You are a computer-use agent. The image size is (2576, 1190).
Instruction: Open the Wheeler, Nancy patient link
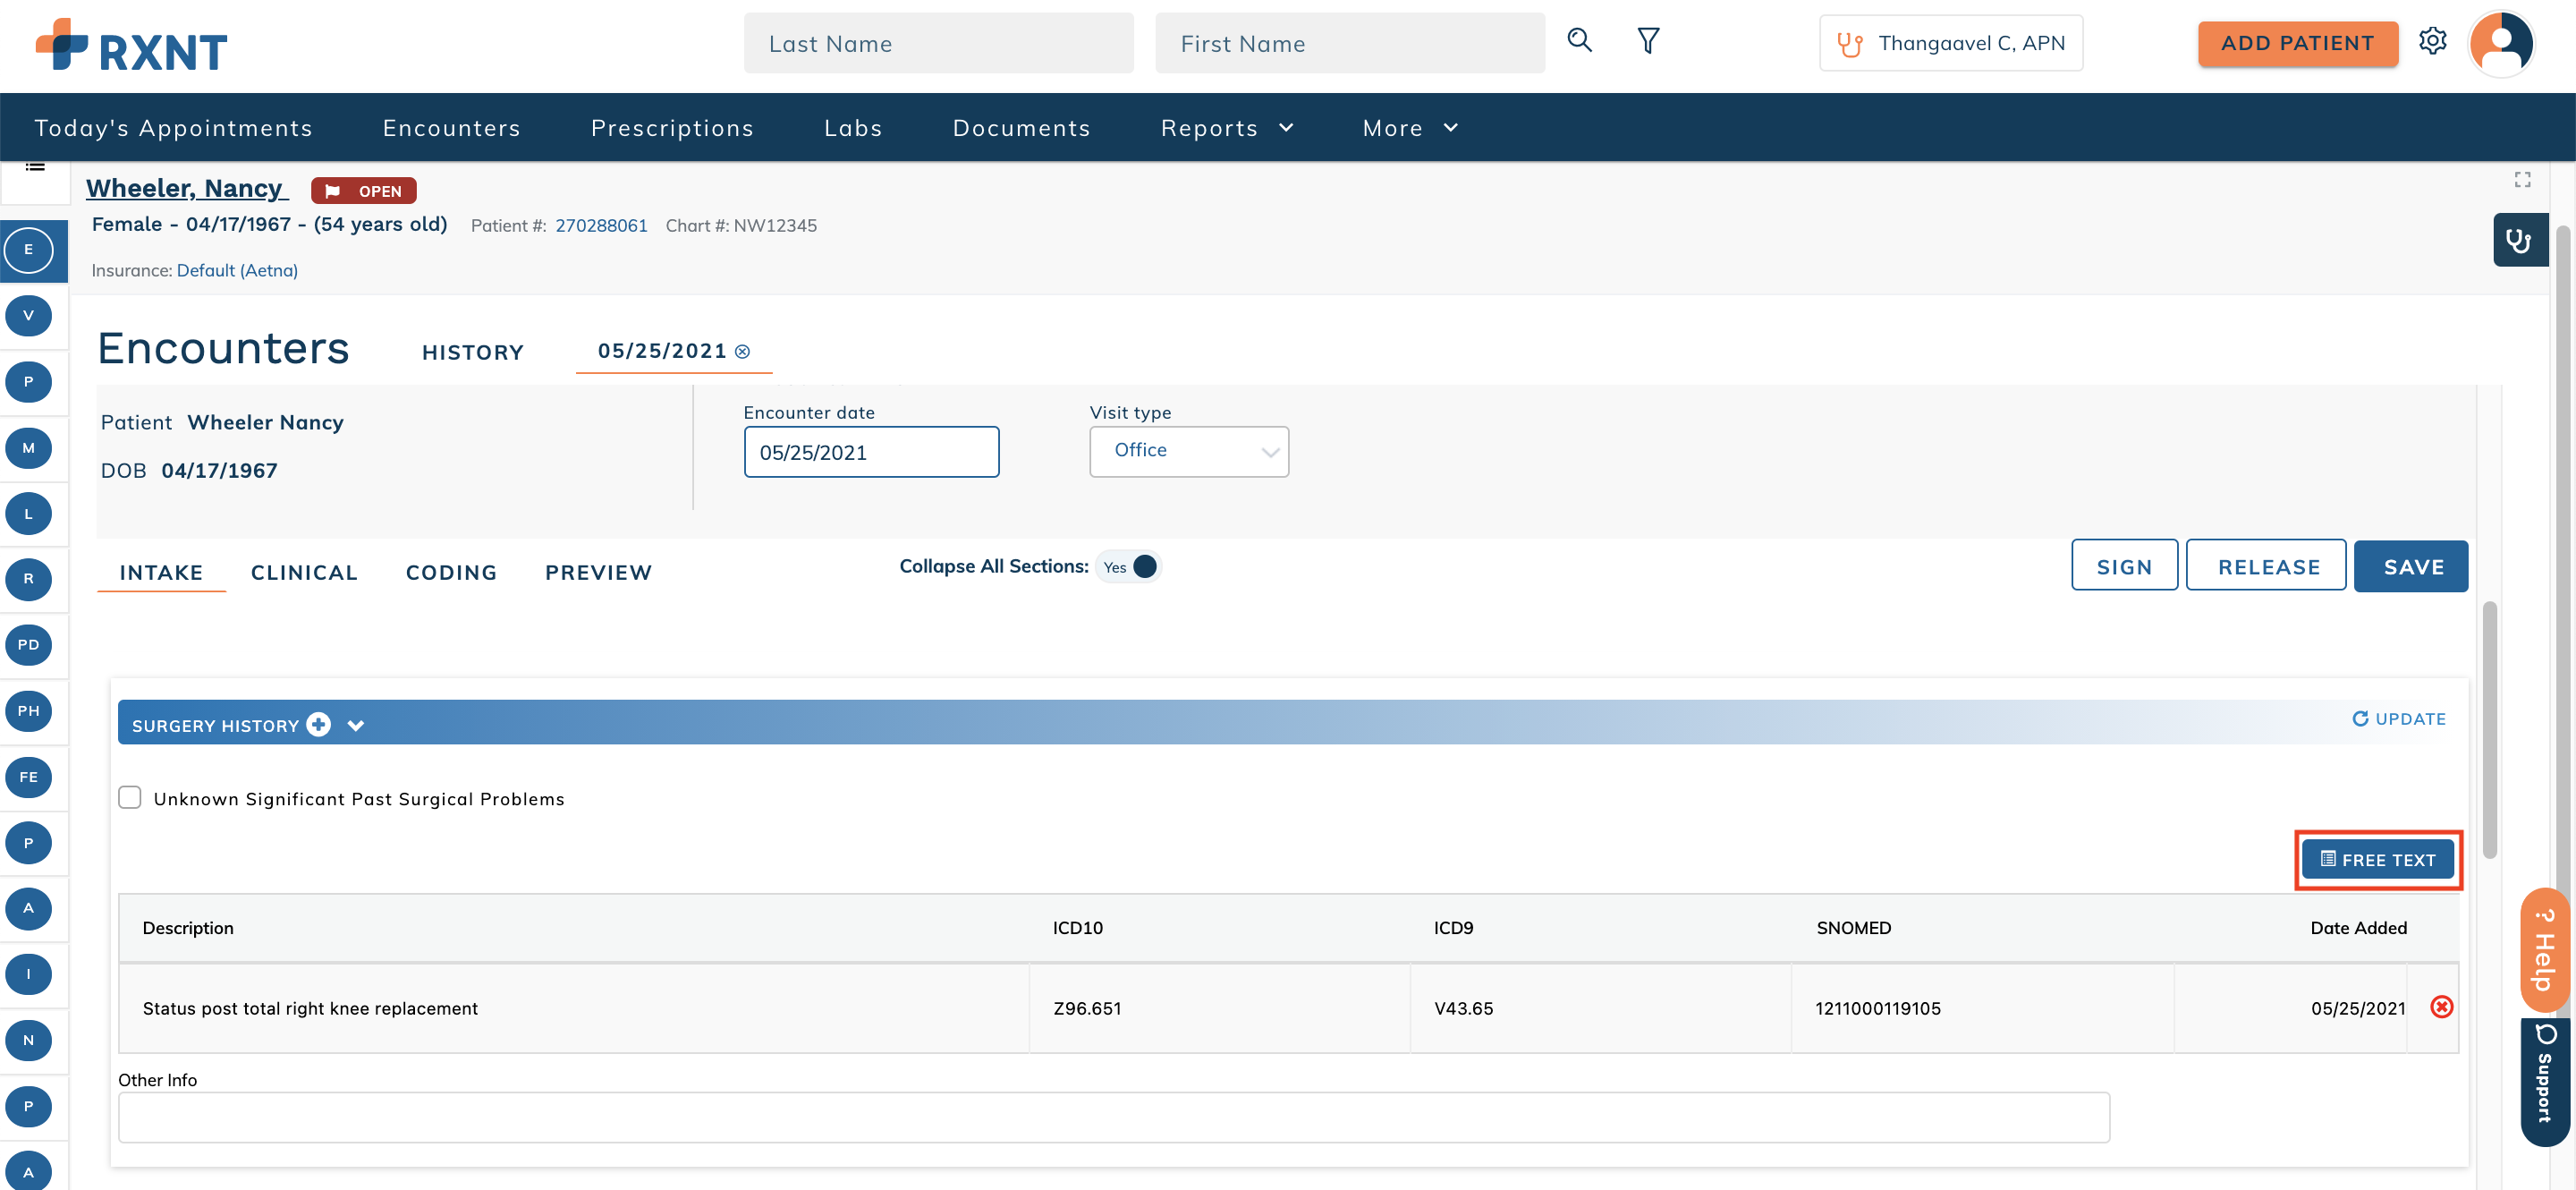tap(186, 188)
